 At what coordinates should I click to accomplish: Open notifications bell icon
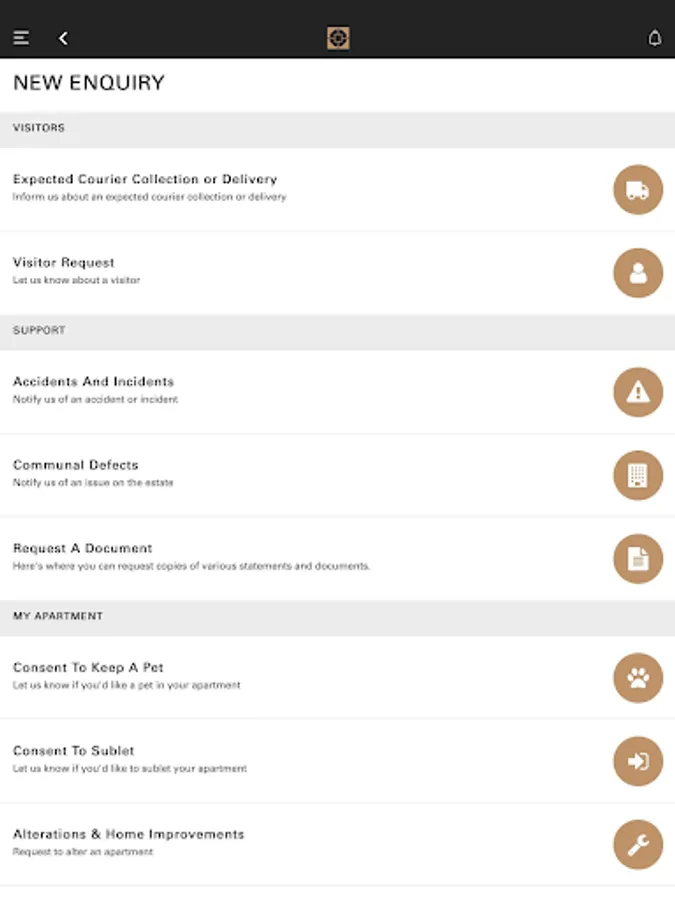[655, 38]
